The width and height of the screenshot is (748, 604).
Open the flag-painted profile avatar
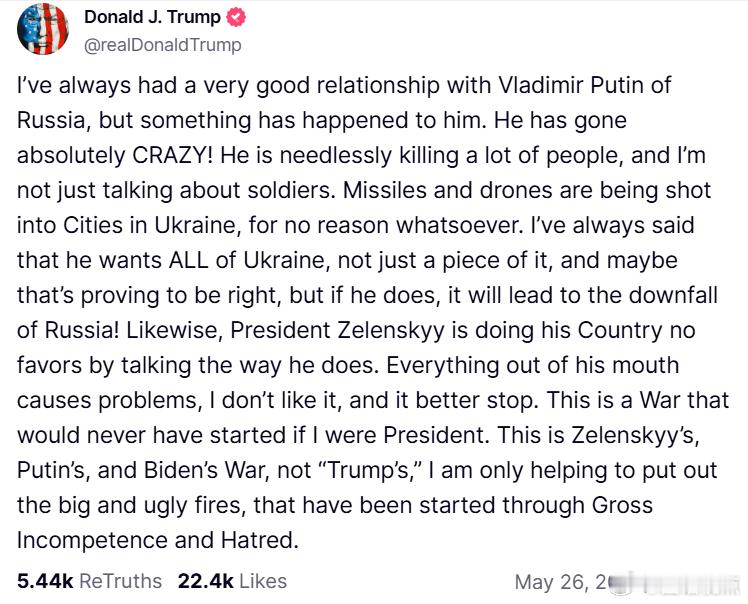point(43,29)
